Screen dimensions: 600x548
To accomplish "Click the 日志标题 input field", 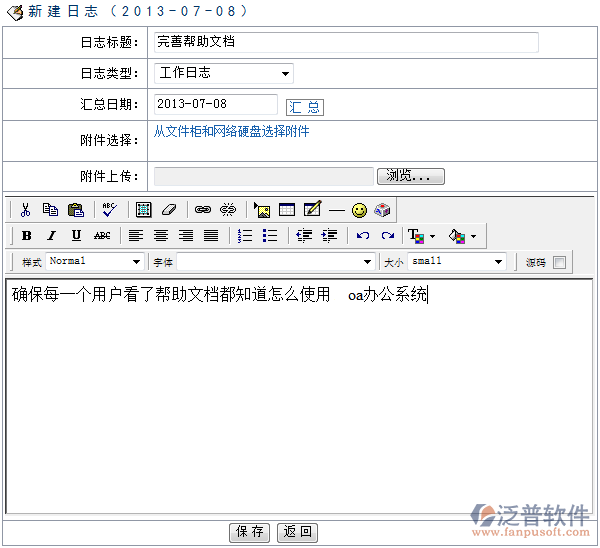I will point(346,42).
